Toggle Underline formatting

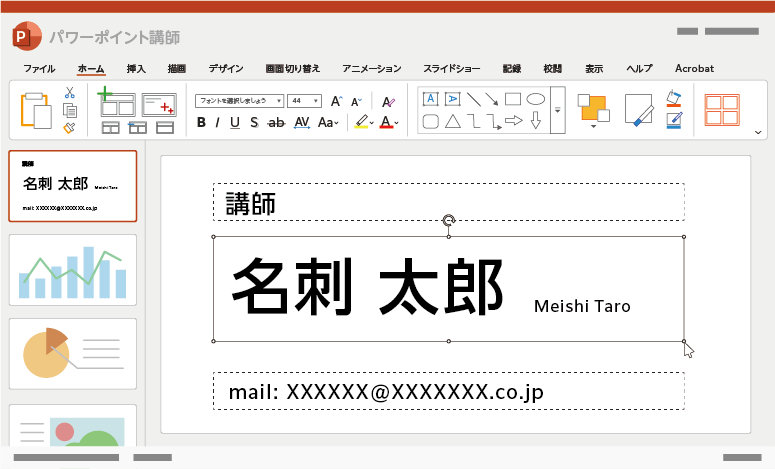[x=235, y=123]
